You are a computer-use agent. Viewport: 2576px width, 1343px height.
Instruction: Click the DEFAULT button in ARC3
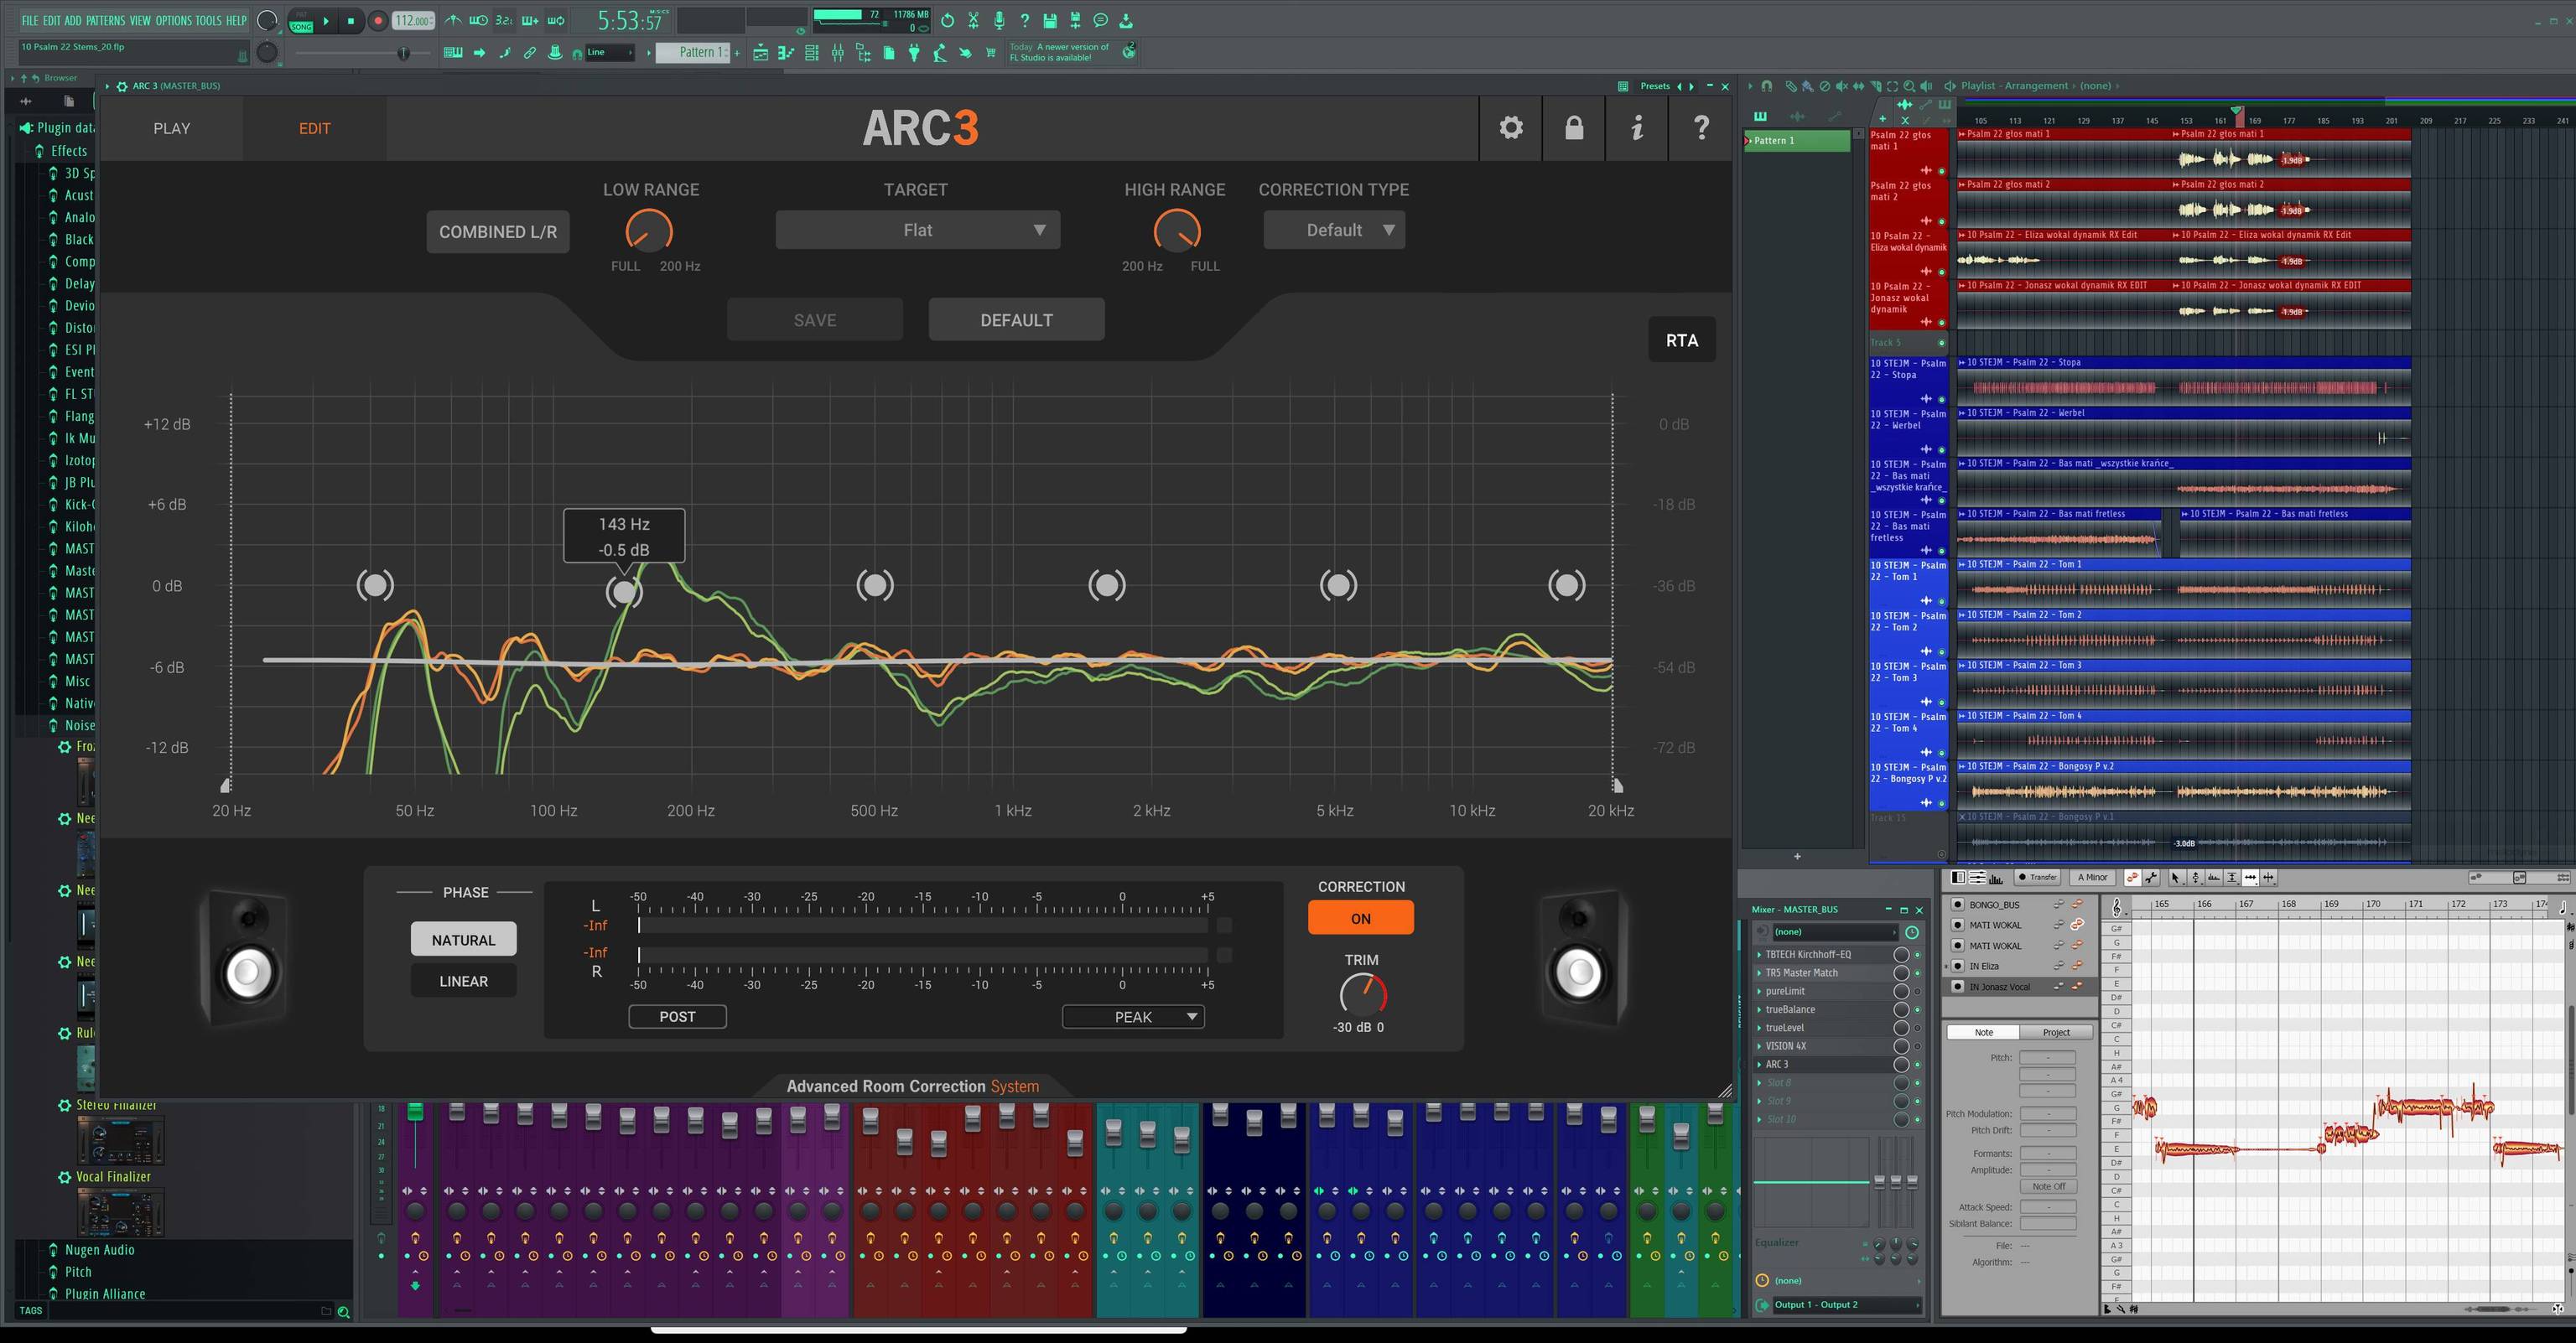[1016, 320]
